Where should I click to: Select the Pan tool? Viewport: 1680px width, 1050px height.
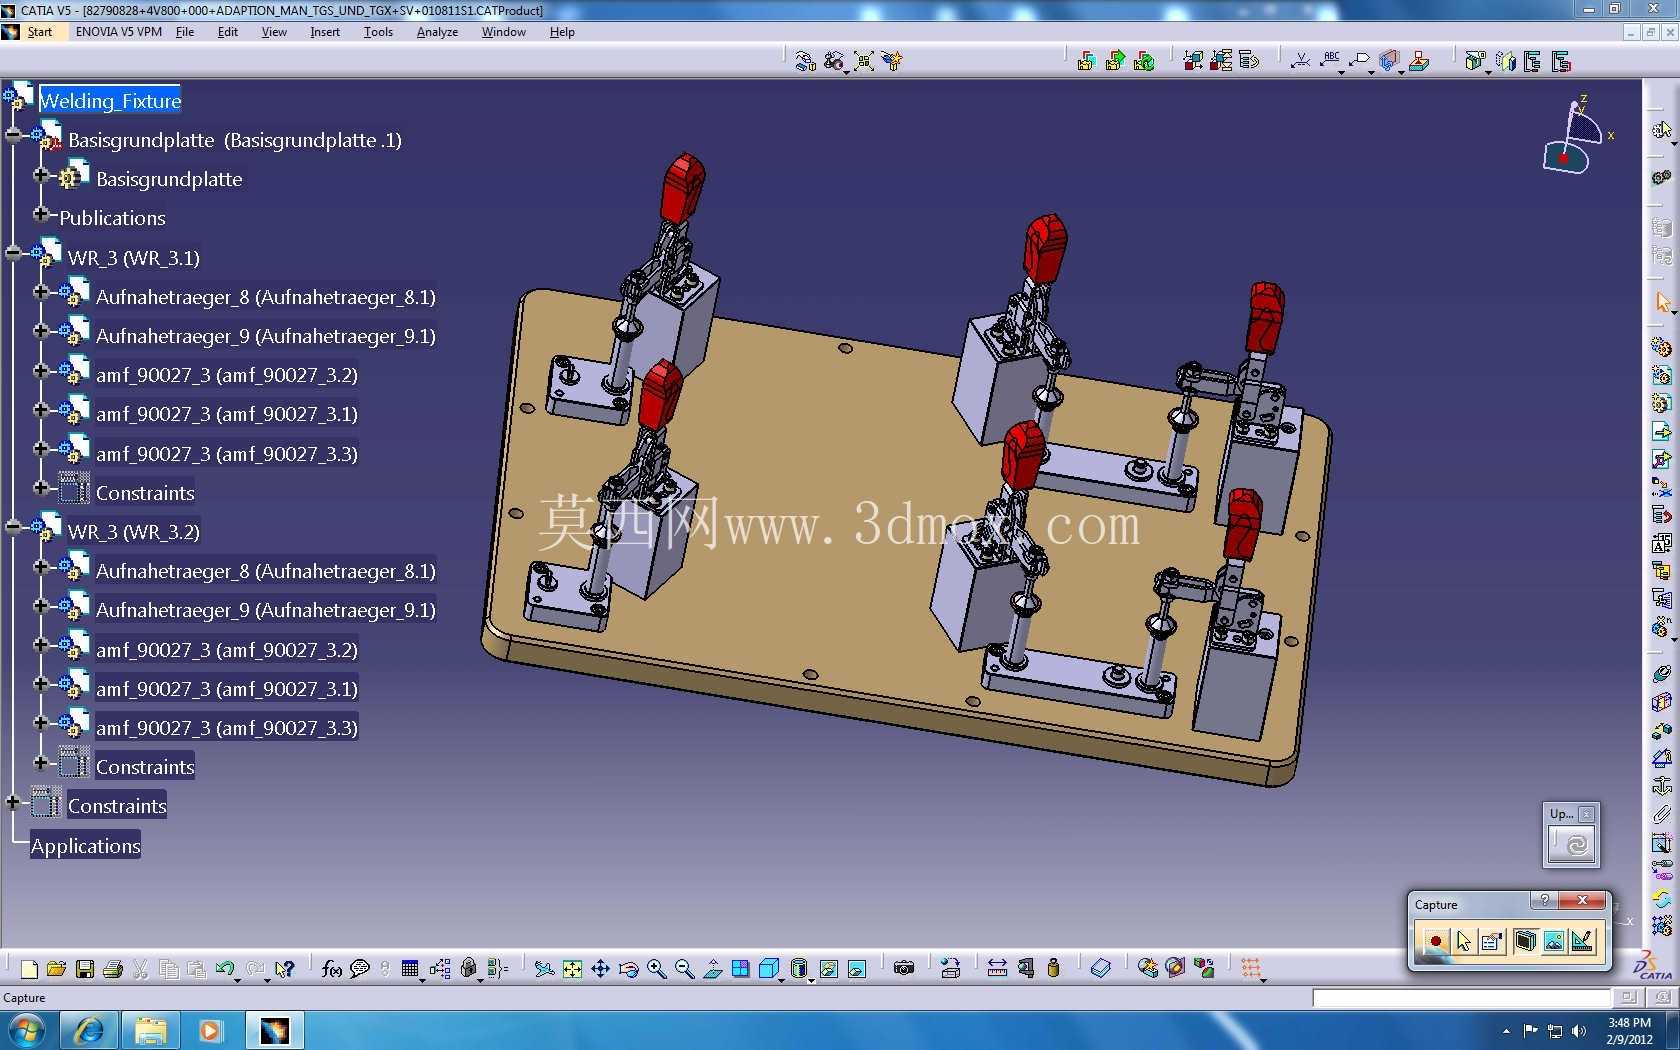[600, 968]
